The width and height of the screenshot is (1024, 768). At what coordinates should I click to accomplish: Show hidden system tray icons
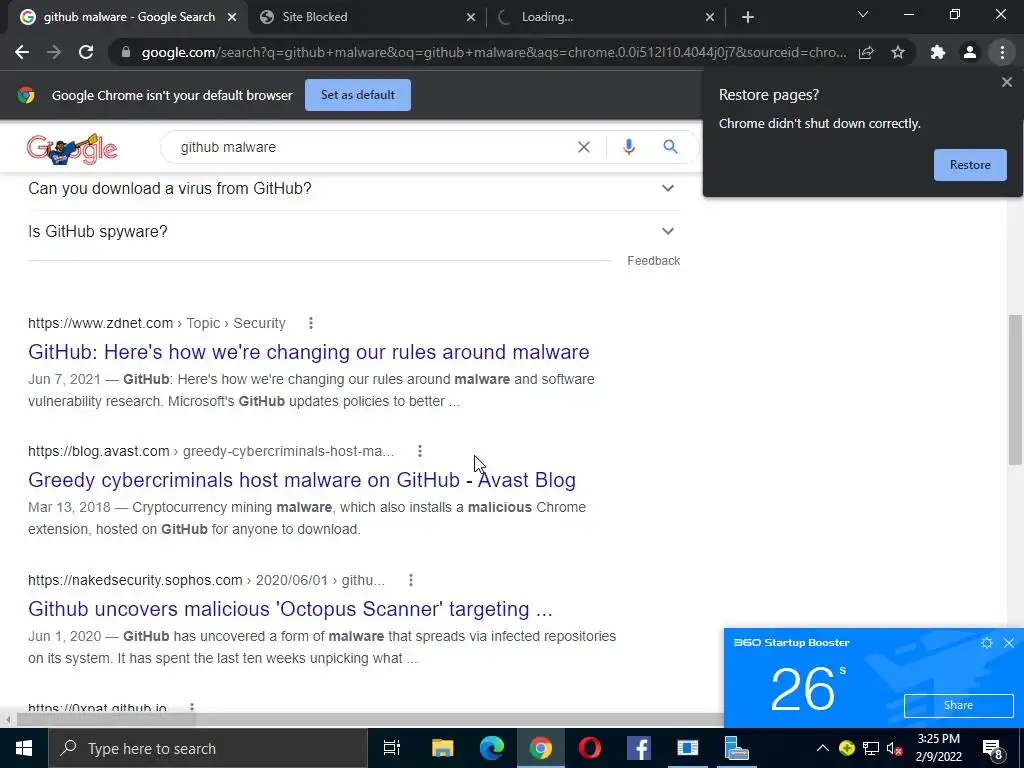coord(823,748)
